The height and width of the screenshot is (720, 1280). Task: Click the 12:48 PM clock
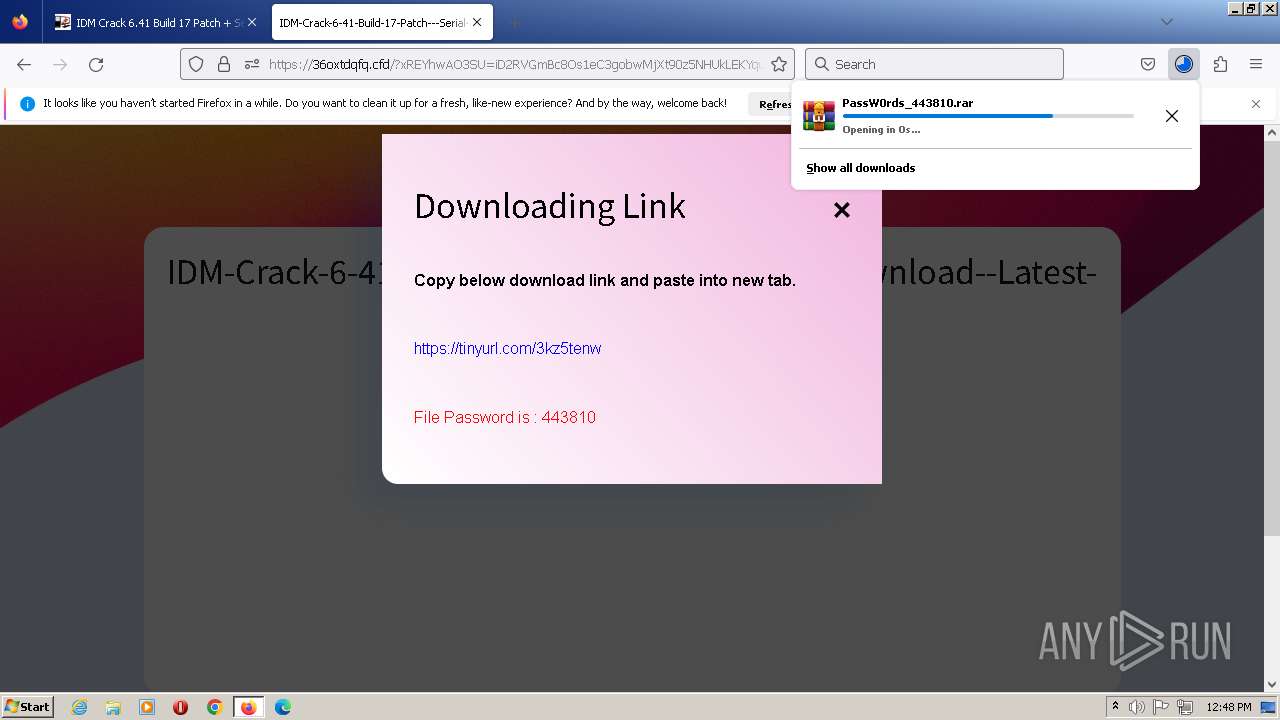pyautogui.click(x=1229, y=707)
